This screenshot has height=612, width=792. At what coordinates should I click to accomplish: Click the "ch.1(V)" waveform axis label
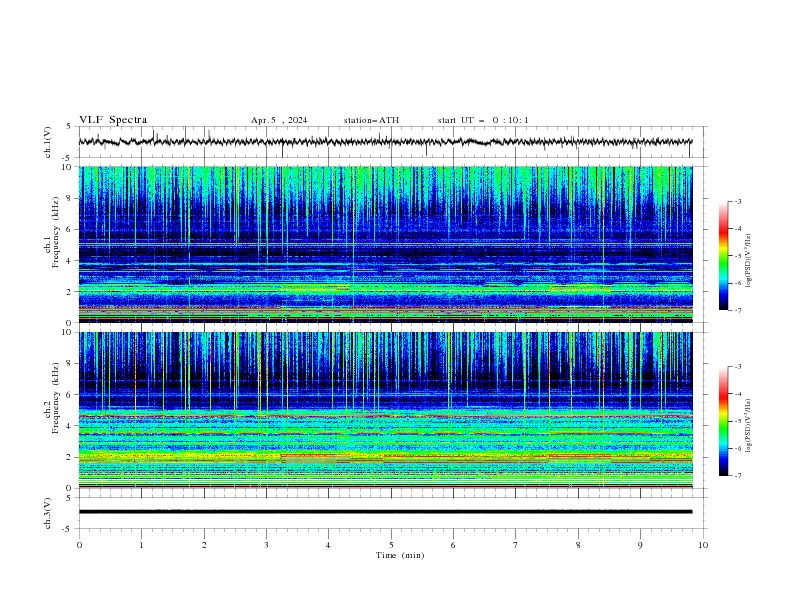pos(48,142)
